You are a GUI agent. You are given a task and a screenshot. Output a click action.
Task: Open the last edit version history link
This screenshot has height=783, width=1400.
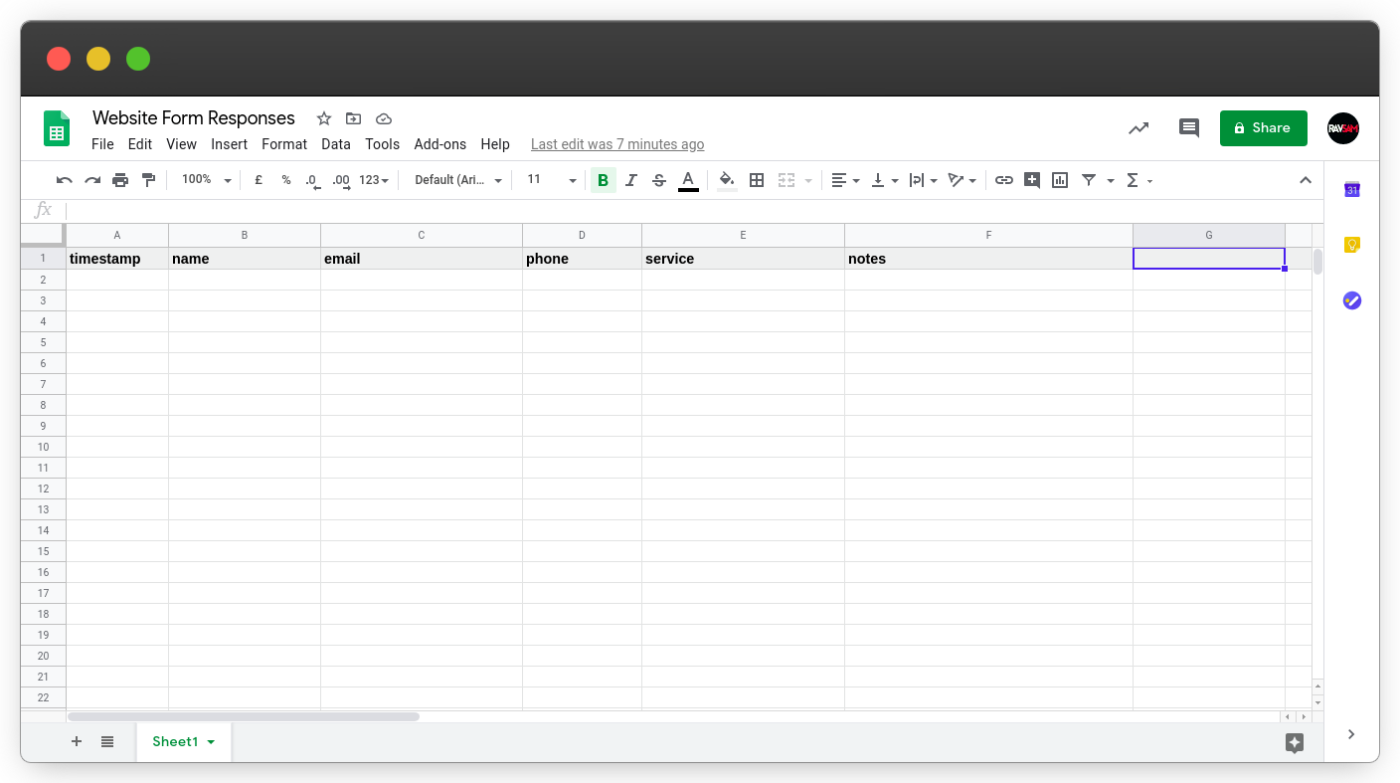pyautogui.click(x=617, y=144)
